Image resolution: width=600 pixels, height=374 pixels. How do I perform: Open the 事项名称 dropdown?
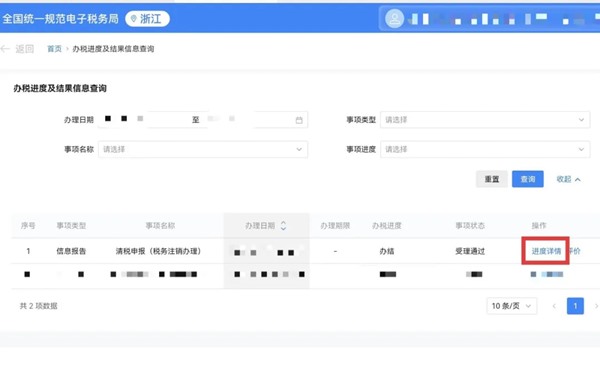coord(203,149)
